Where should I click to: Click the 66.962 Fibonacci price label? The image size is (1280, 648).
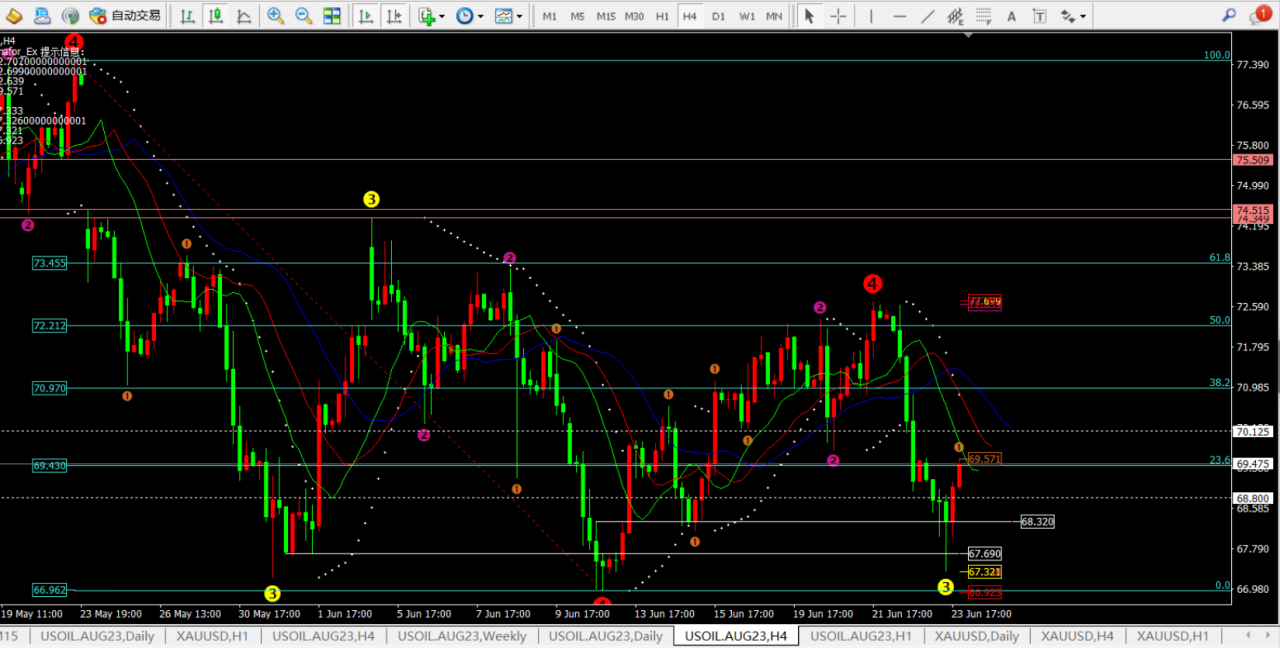[49, 590]
